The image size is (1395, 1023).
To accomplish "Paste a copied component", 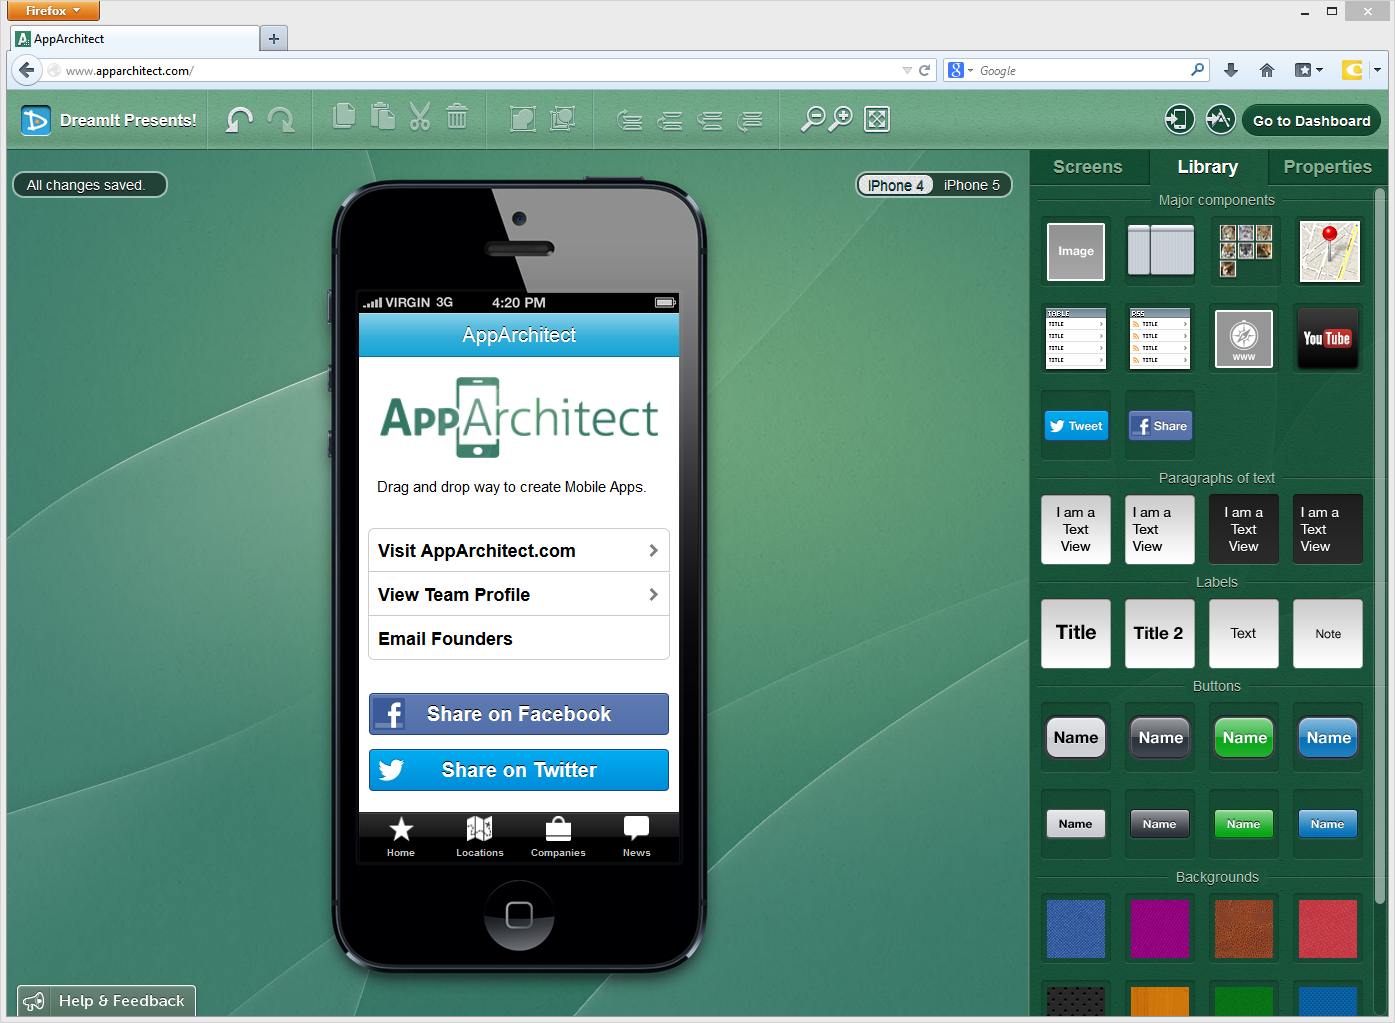I will 383,118.
